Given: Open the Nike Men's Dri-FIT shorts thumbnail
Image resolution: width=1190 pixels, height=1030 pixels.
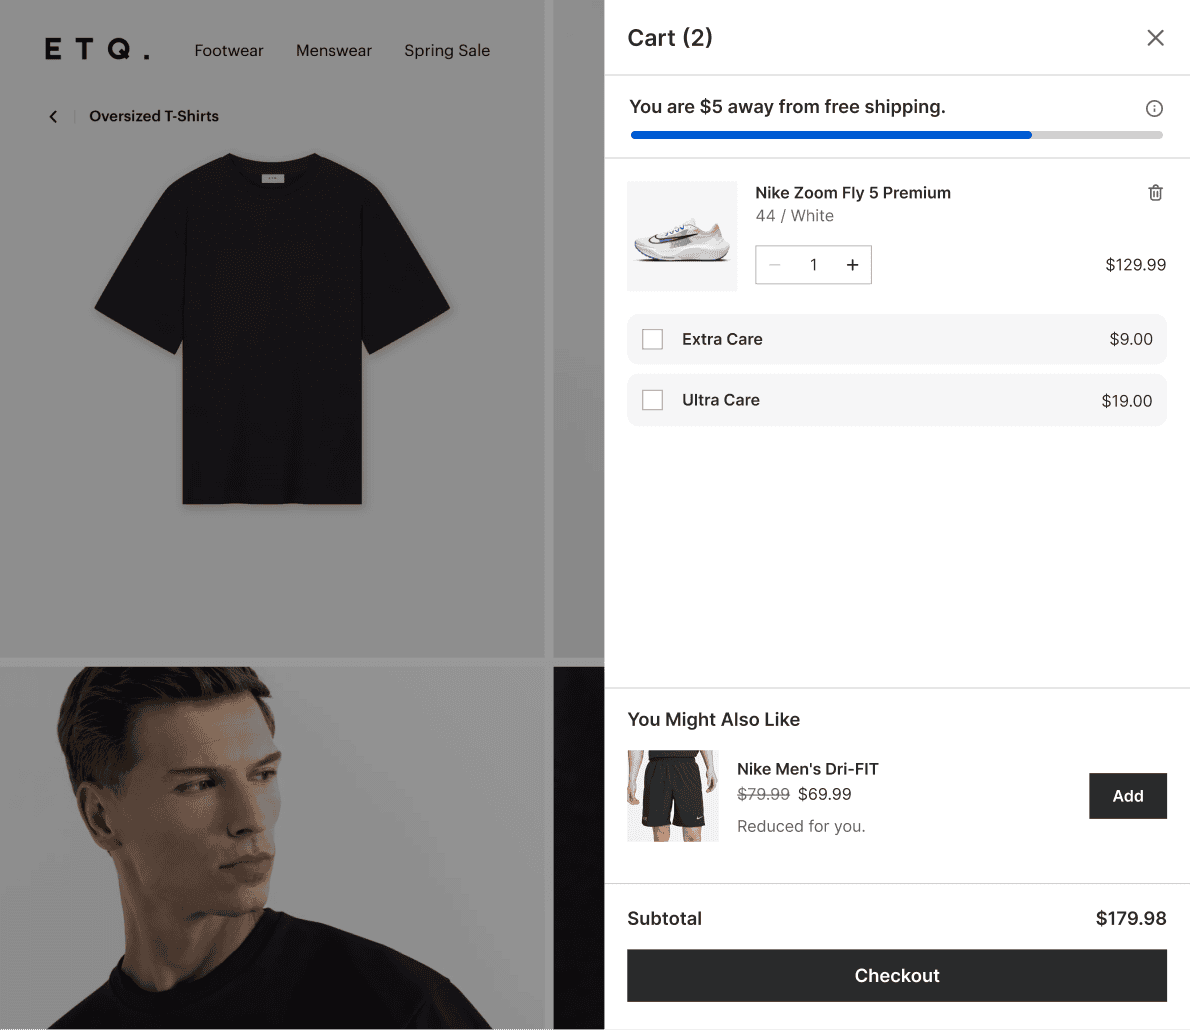Looking at the screenshot, I should pos(672,796).
